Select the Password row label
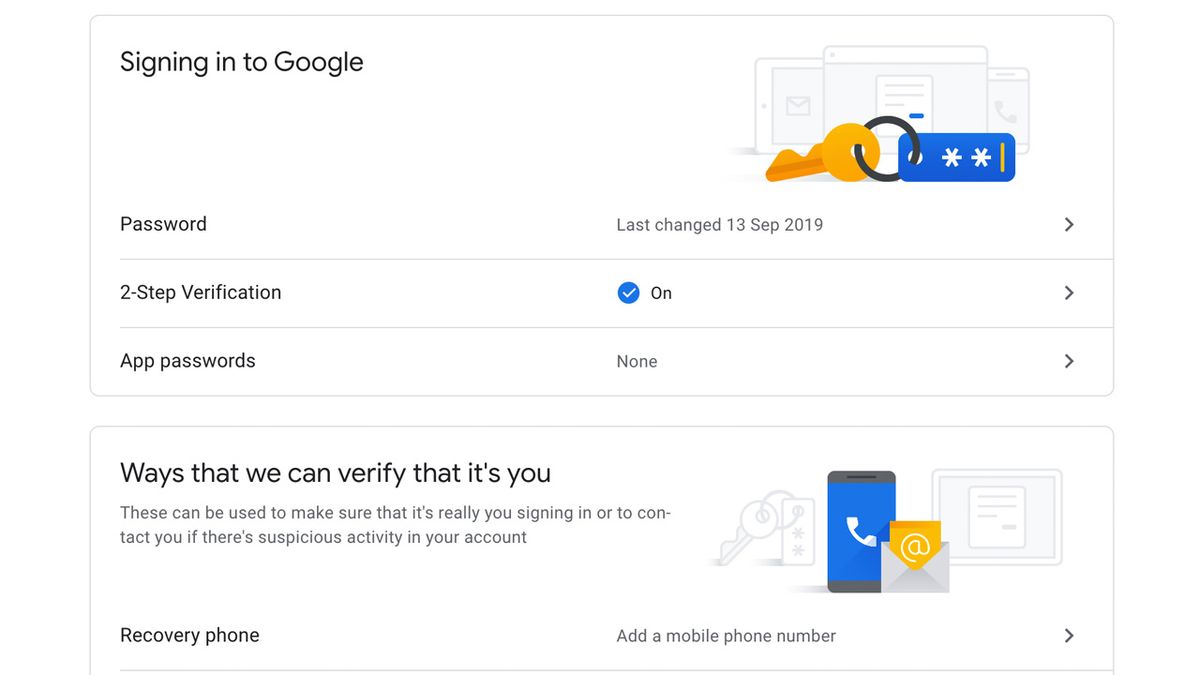The image size is (1200, 675). (163, 224)
